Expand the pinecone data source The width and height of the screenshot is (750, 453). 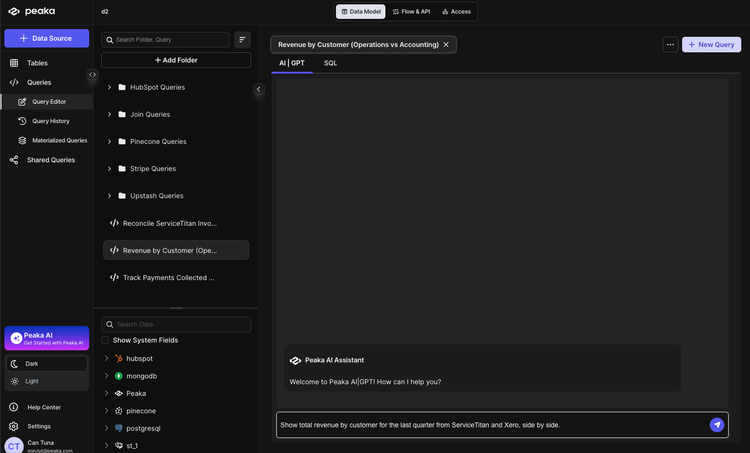pyautogui.click(x=106, y=411)
